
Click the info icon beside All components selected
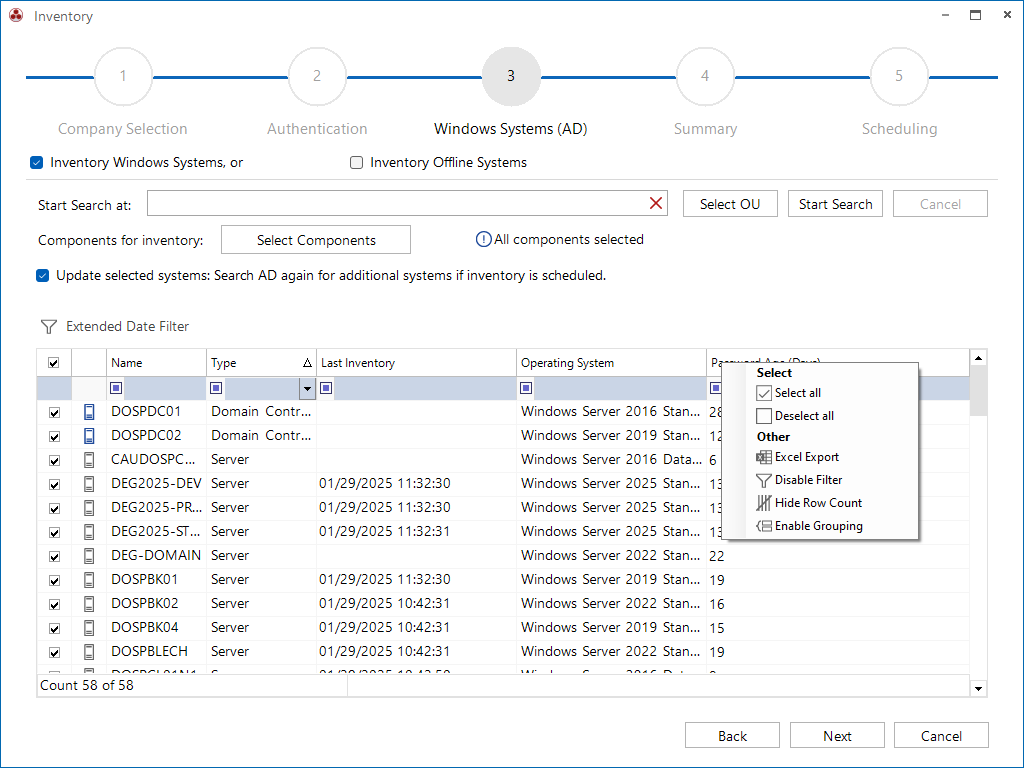coord(483,240)
